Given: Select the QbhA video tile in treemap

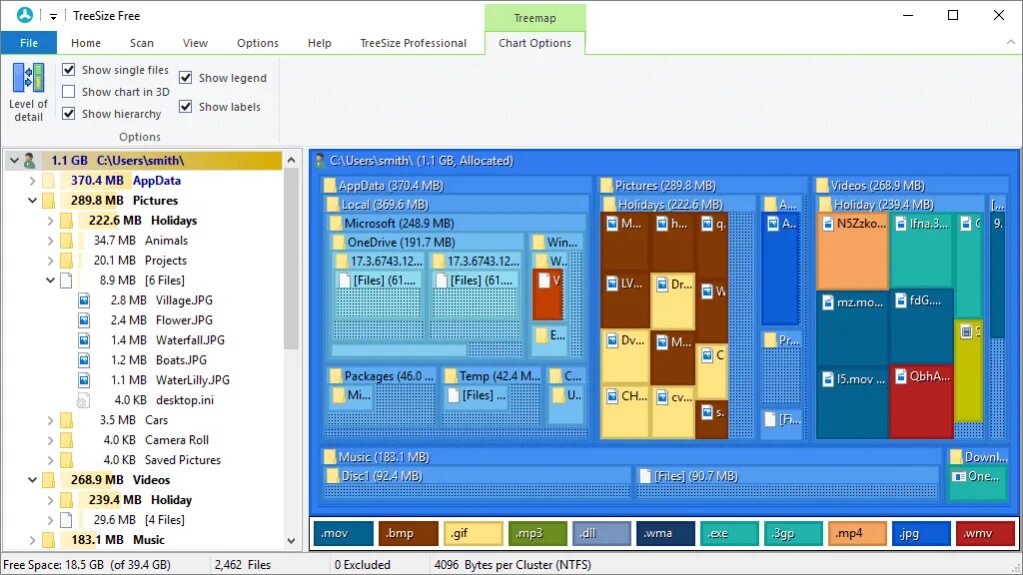Looking at the screenshot, I should (921, 401).
